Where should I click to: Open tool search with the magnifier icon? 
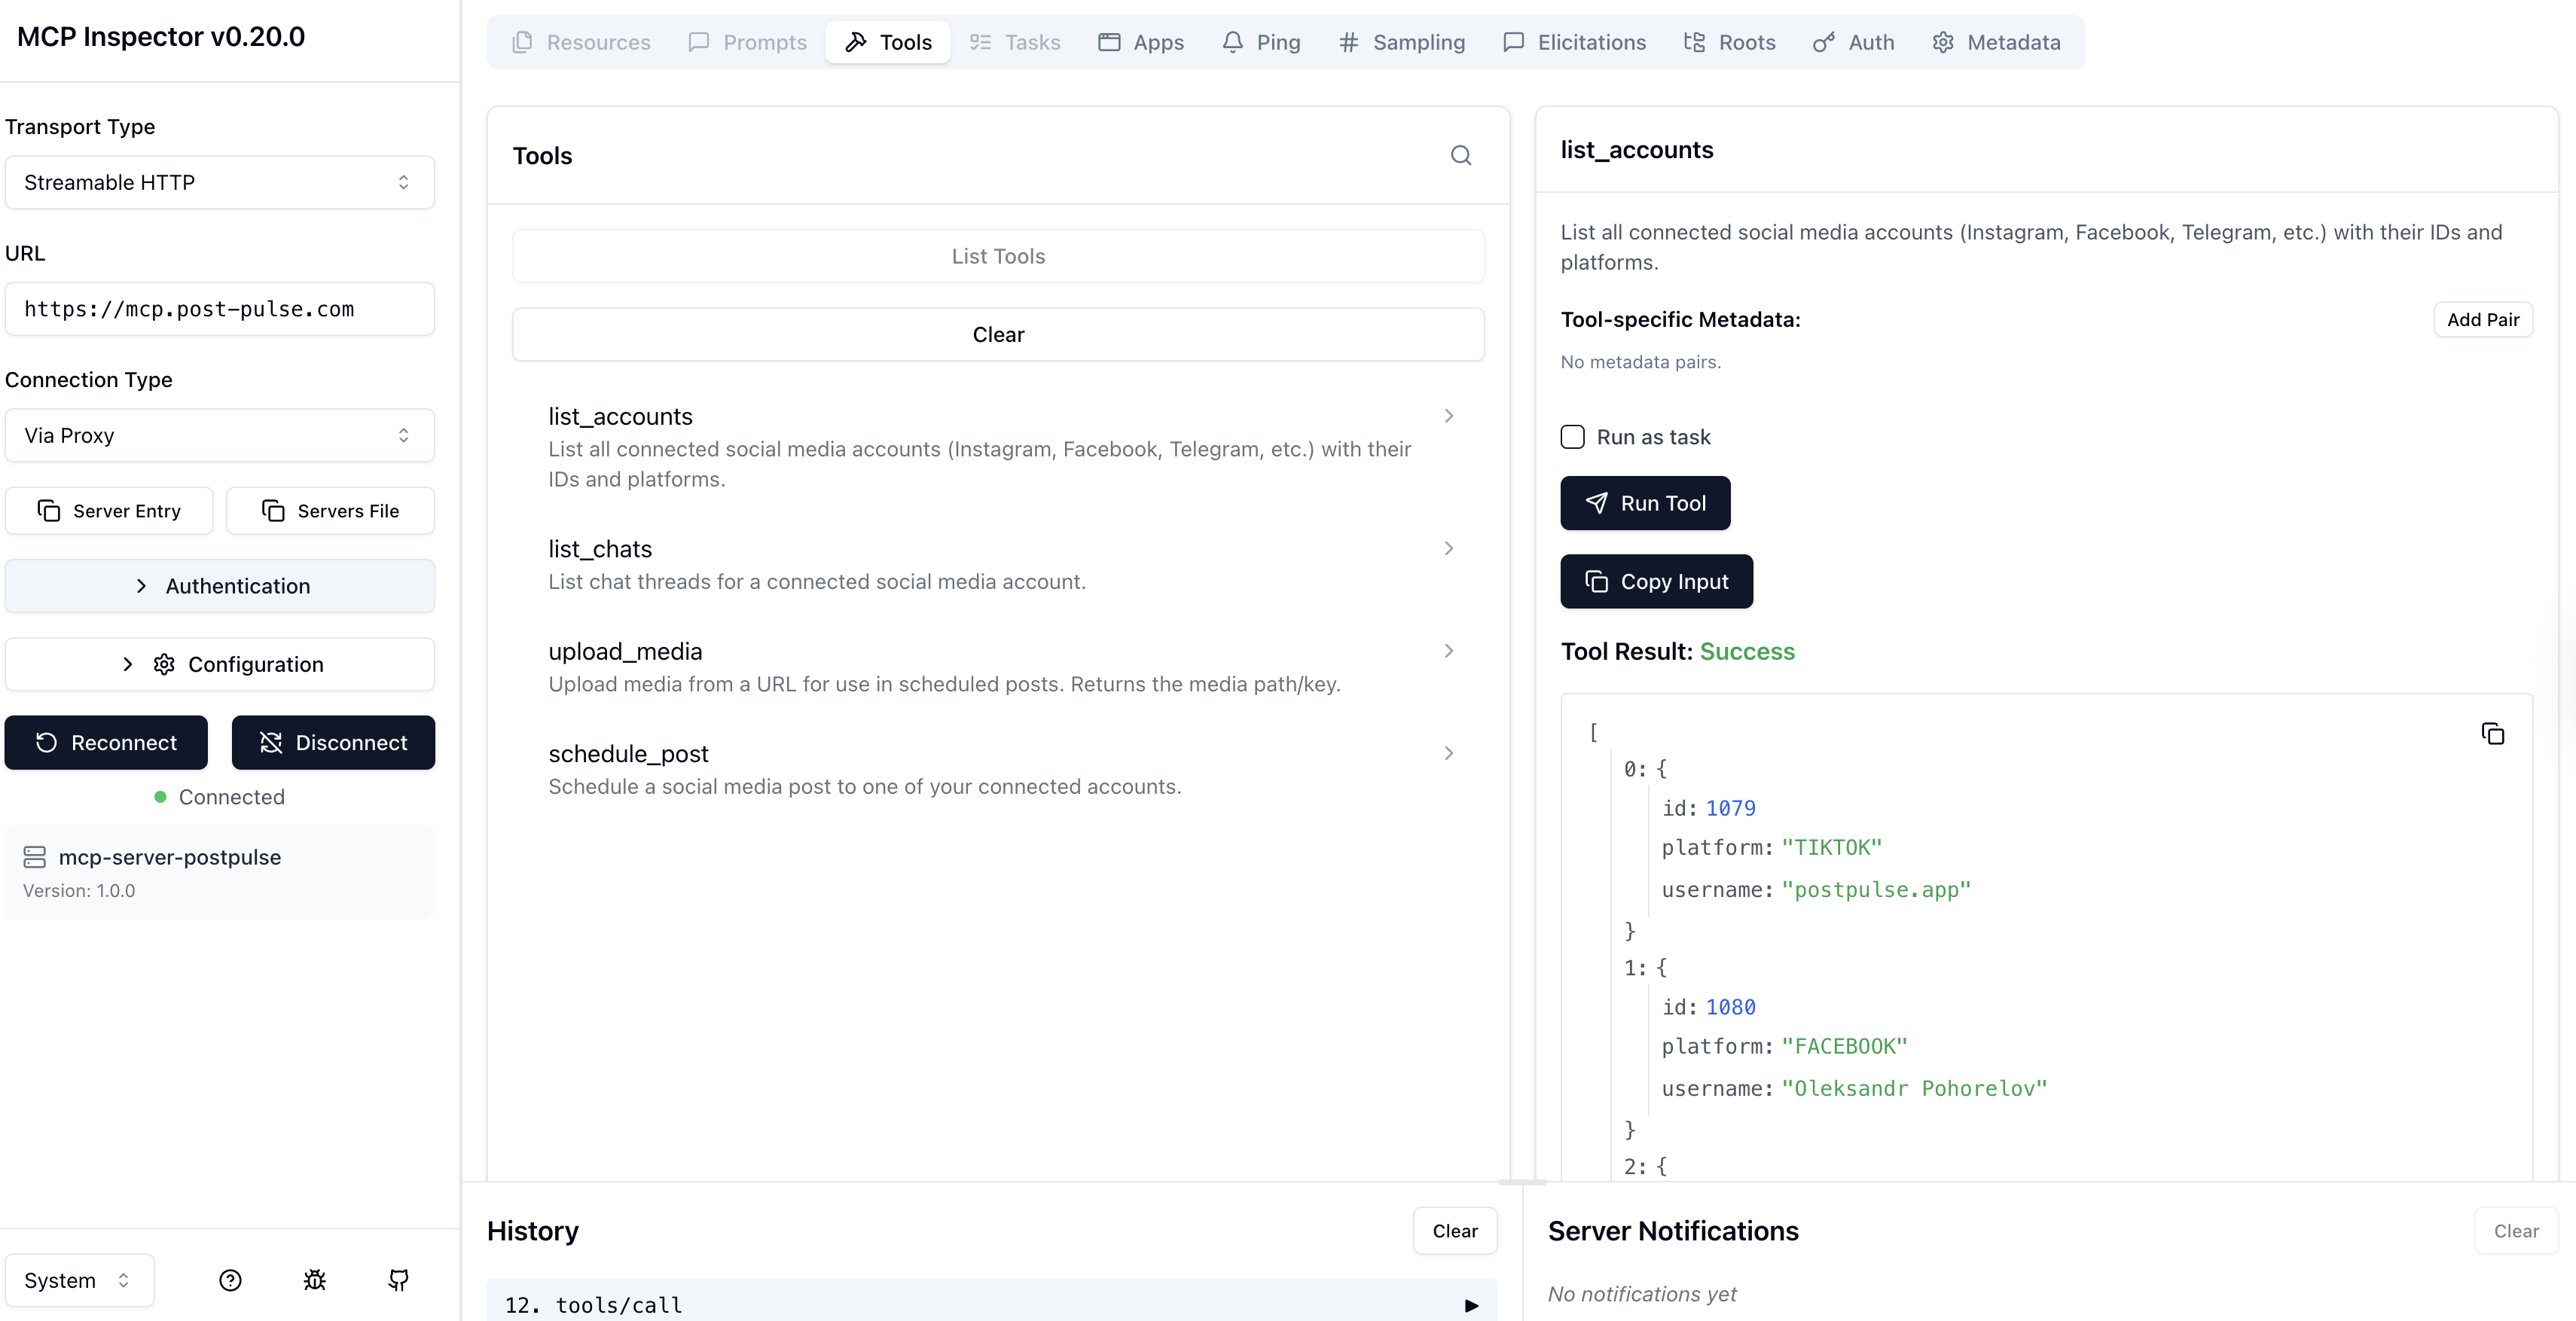click(x=1461, y=156)
